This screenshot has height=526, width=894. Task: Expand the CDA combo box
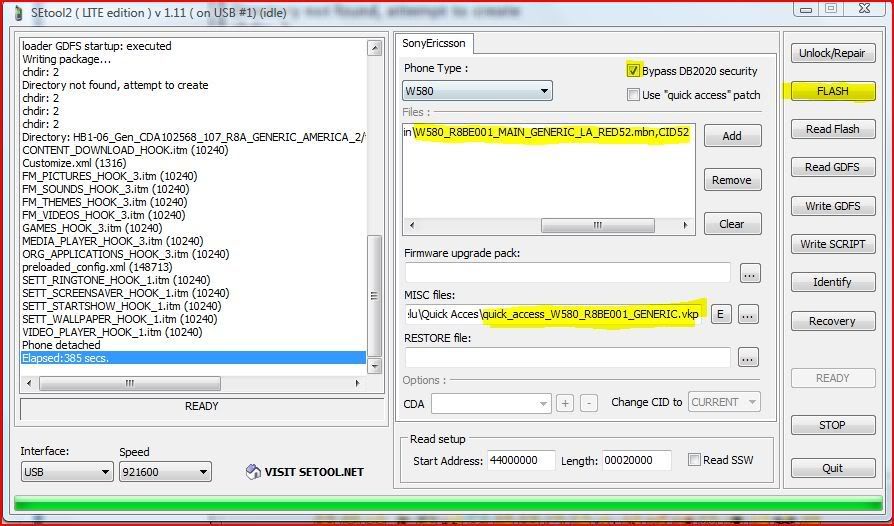(491, 403)
